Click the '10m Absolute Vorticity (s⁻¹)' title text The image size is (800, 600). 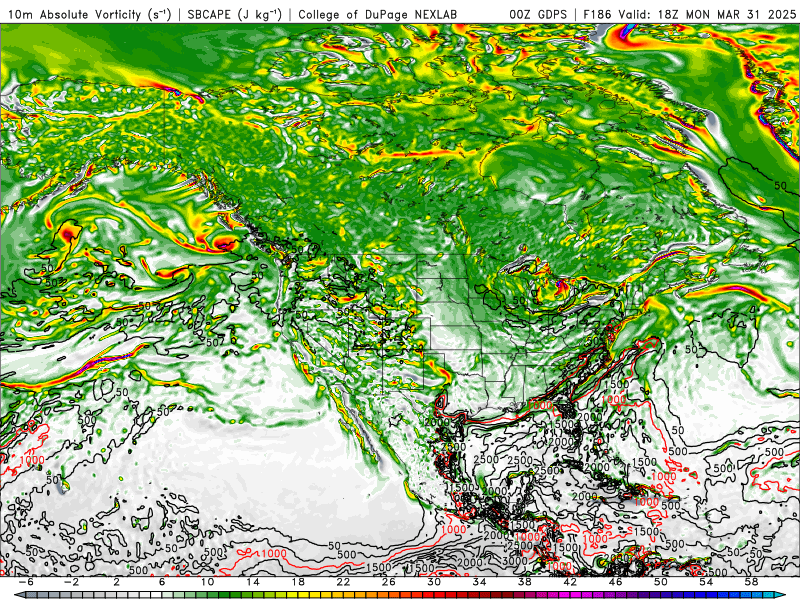click(89, 14)
